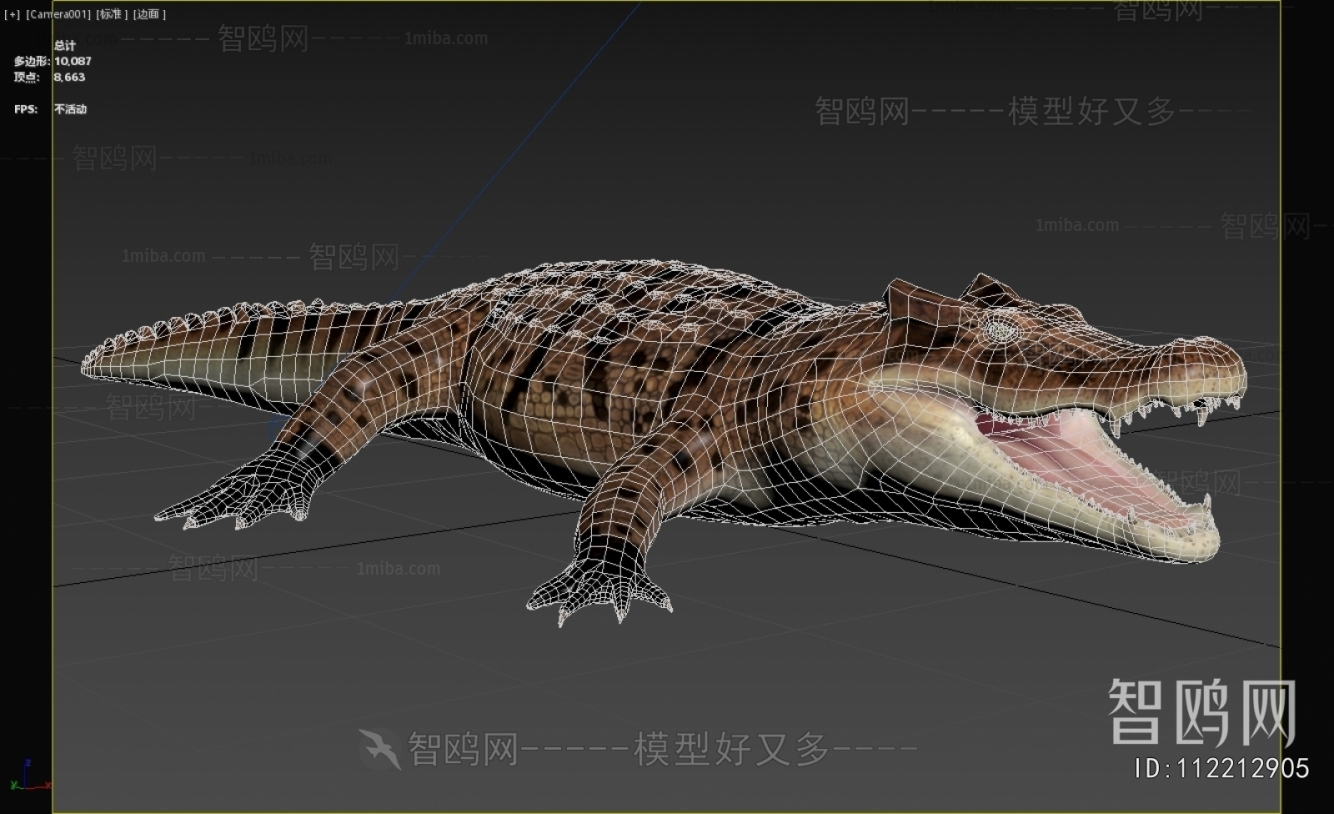Click the 总计 statistics header text
Image resolution: width=1334 pixels, height=814 pixels.
[x=65, y=46]
